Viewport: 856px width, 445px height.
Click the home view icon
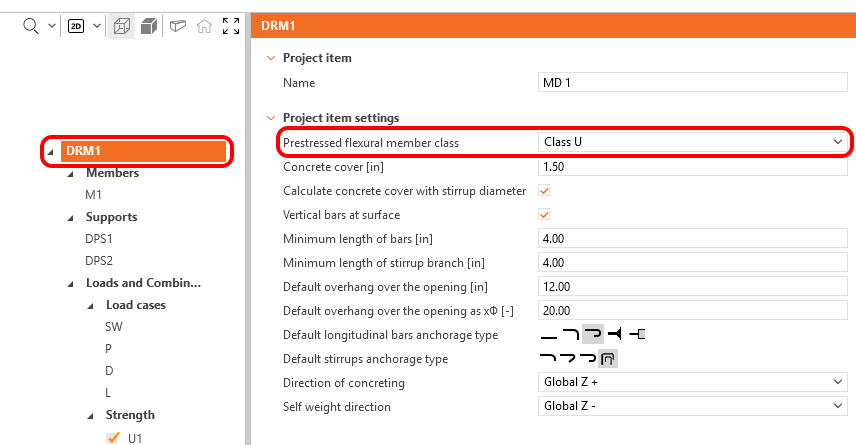[x=204, y=26]
